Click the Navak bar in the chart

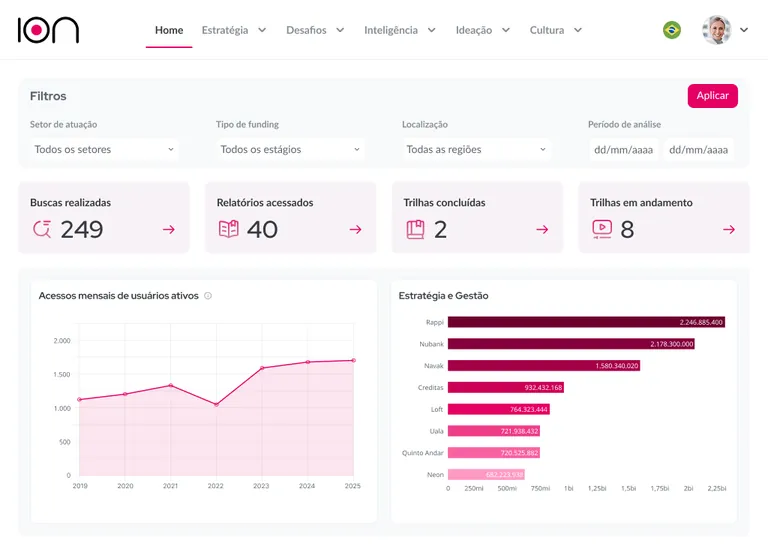pos(544,365)
